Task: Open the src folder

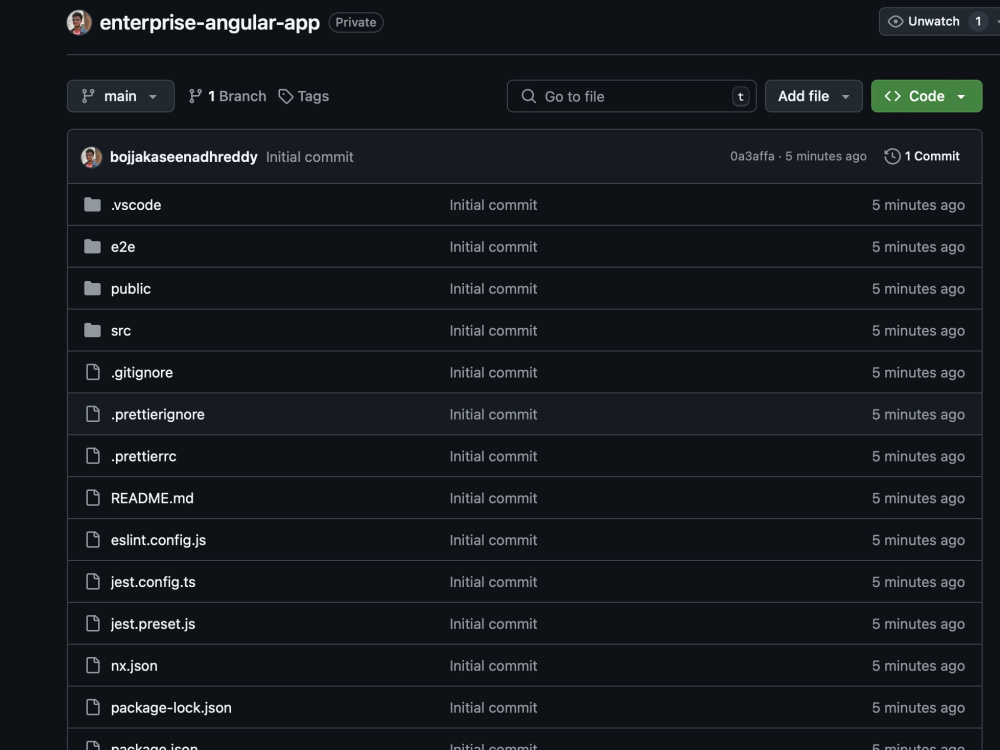Action: (x=121, y=330)
